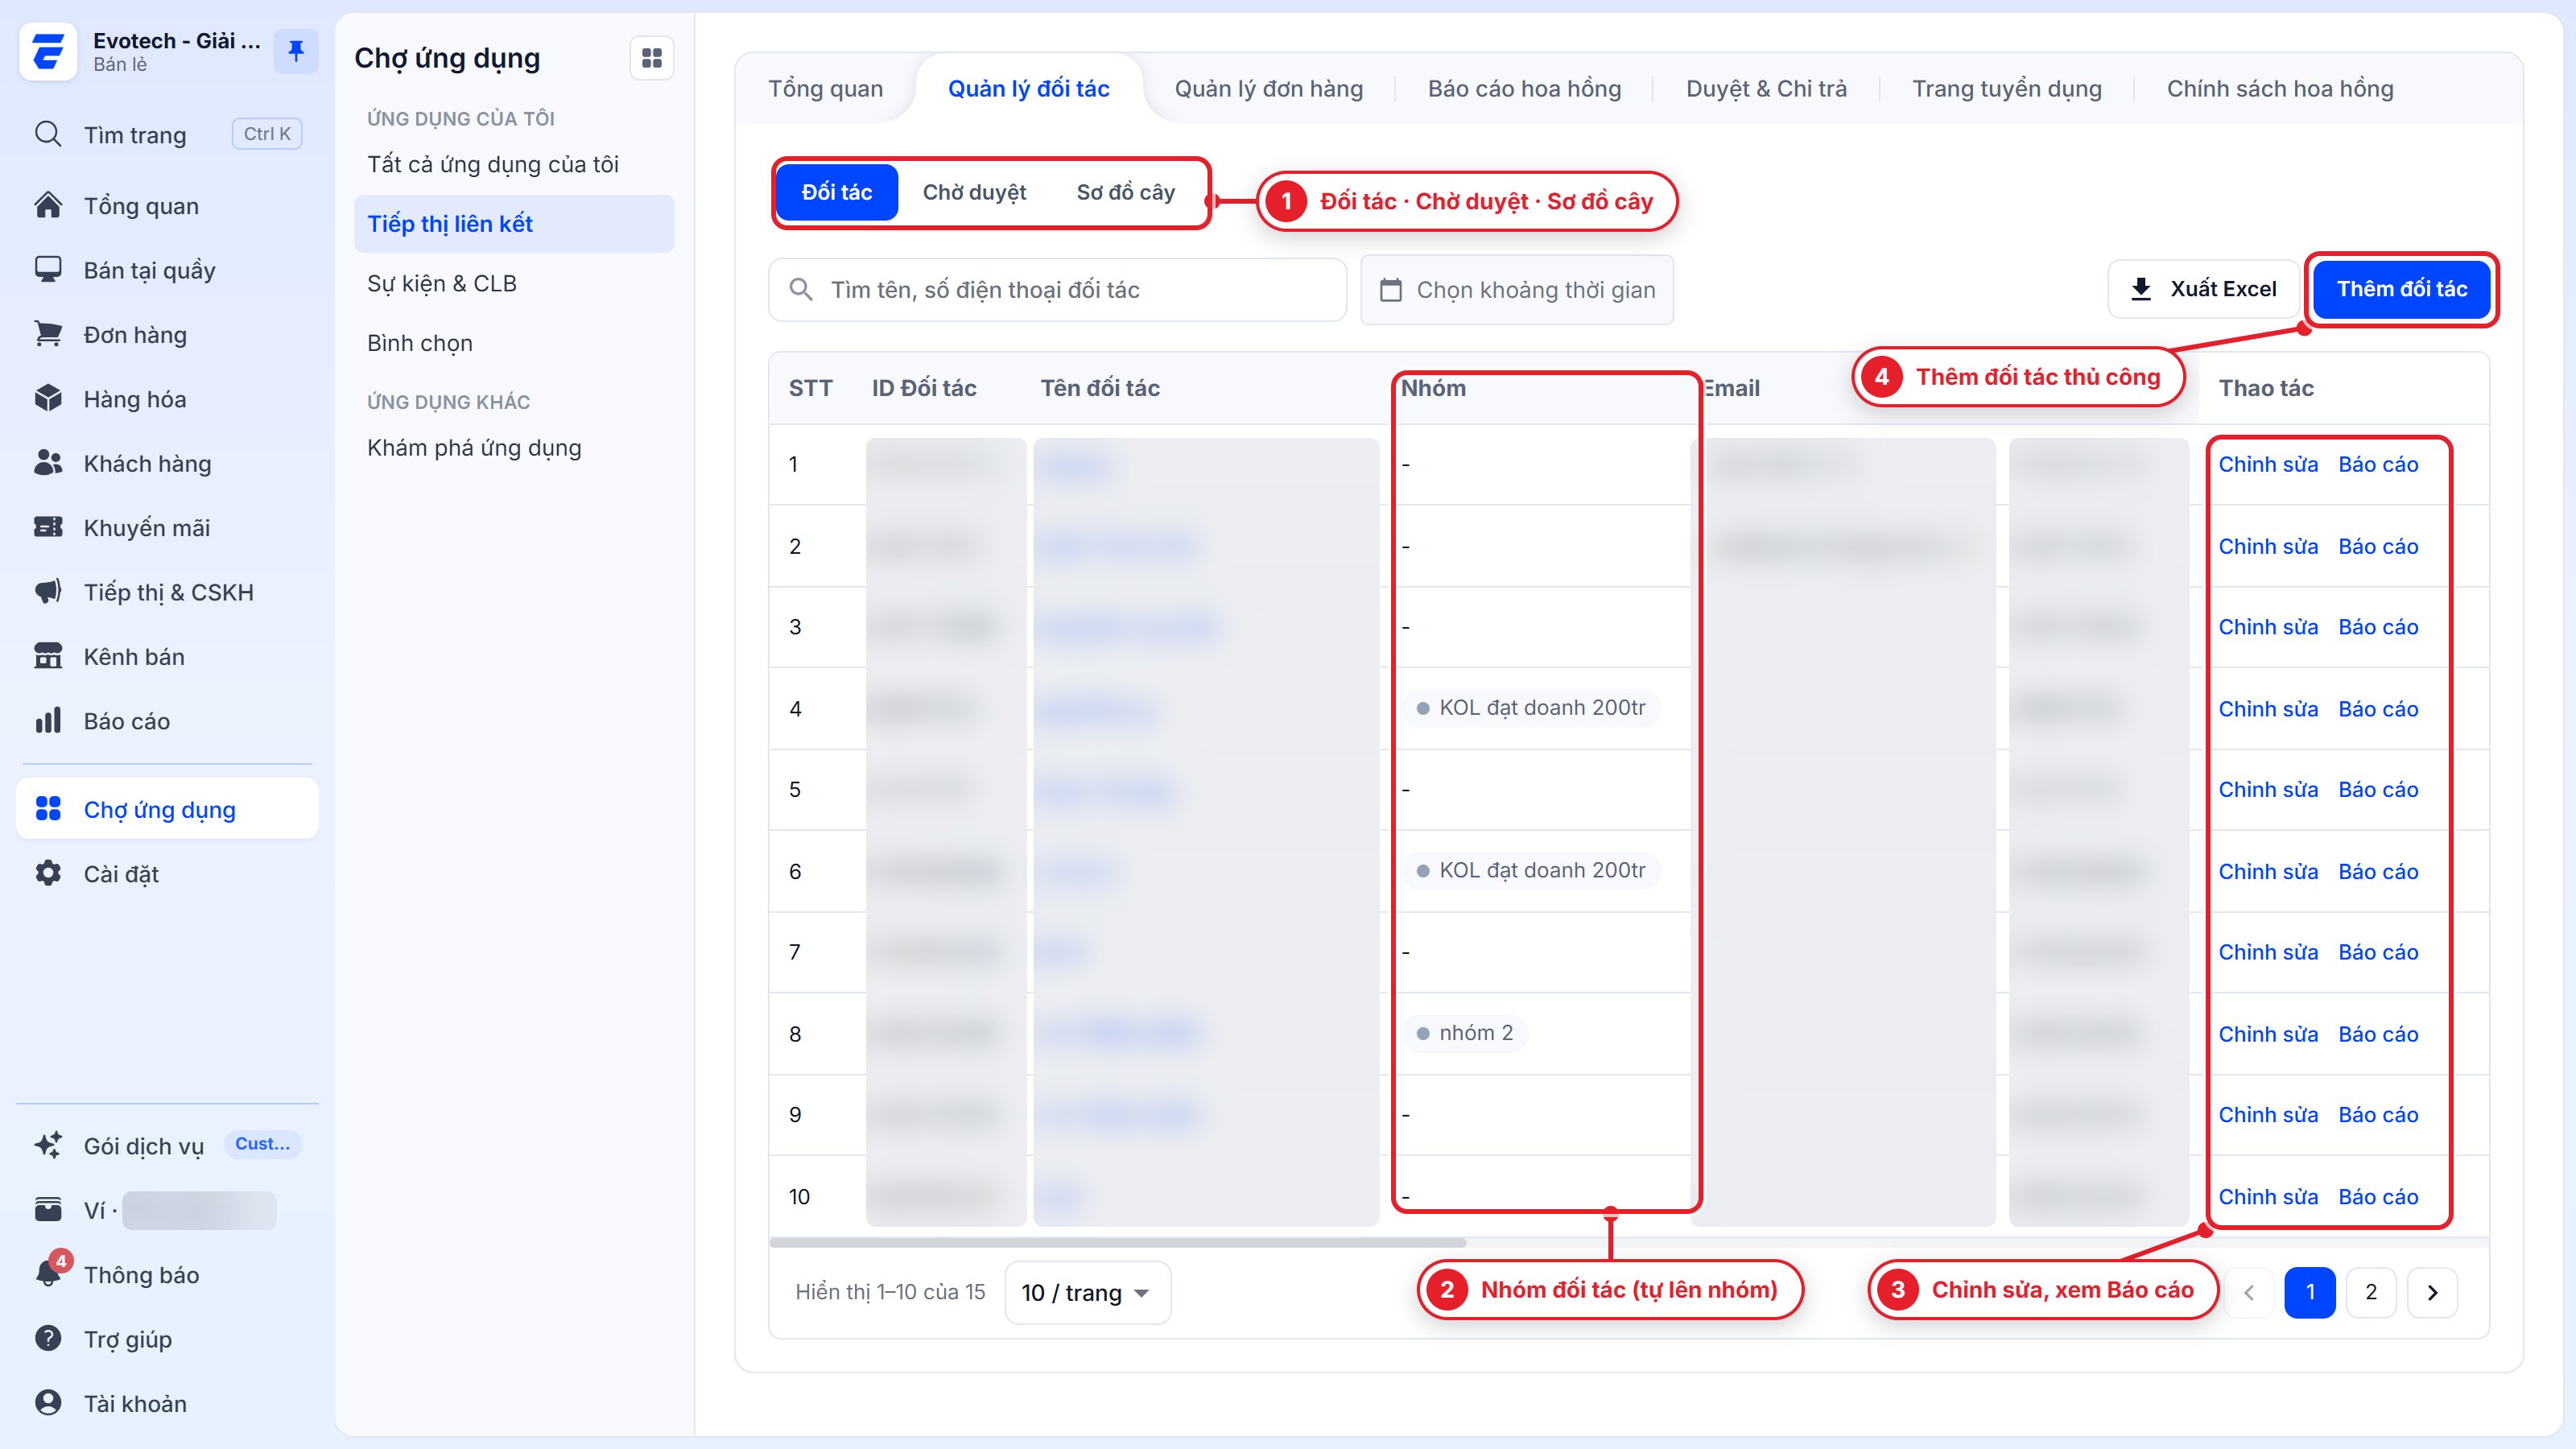
Task: Open Bán tại quầy monitor icon
Action: click(48, 270)
